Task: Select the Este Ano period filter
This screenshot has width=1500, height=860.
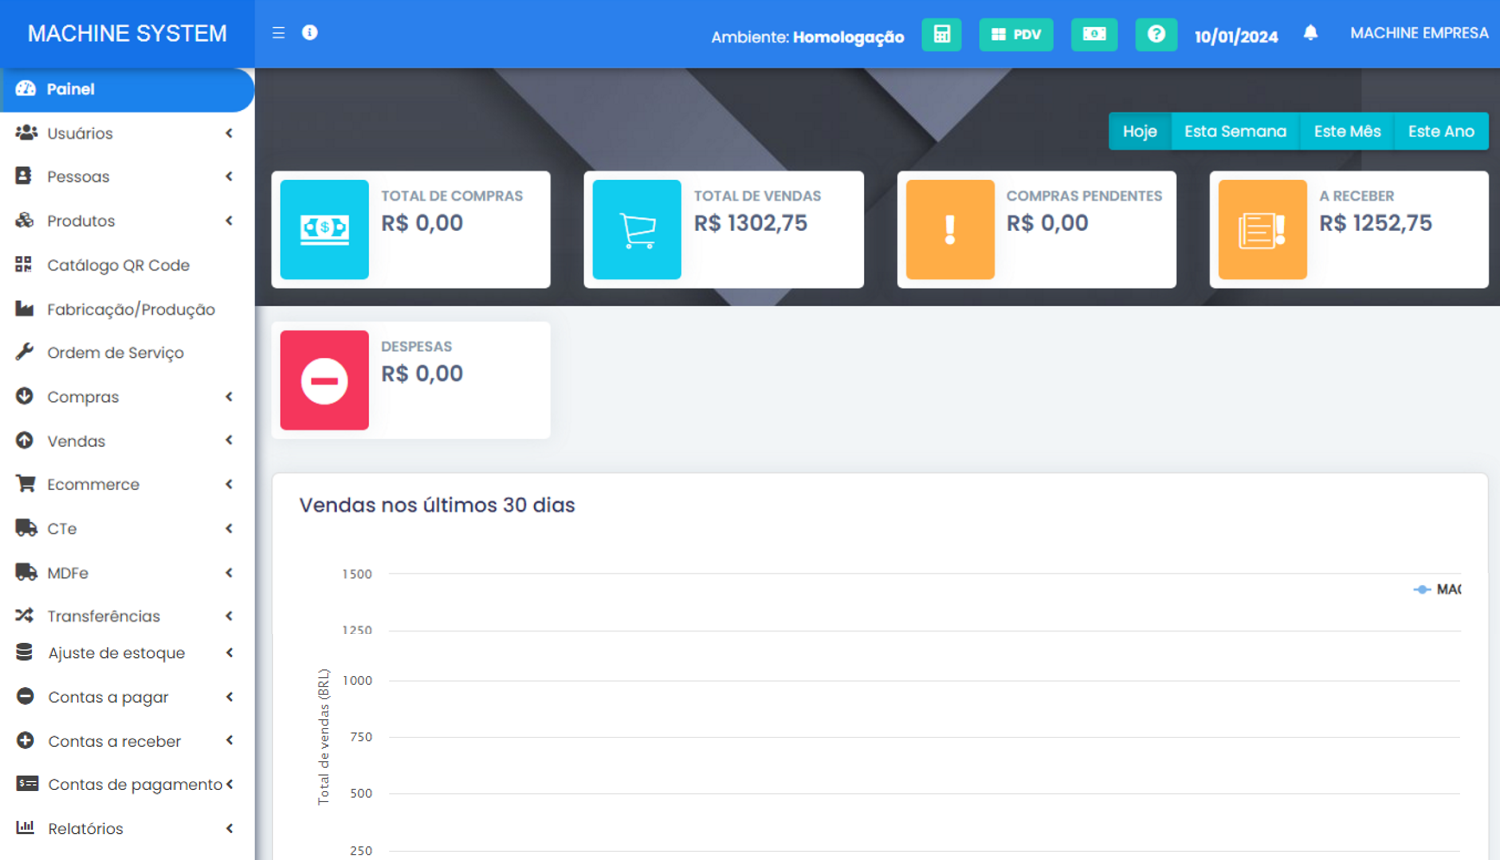Action: click(1441, 131)
